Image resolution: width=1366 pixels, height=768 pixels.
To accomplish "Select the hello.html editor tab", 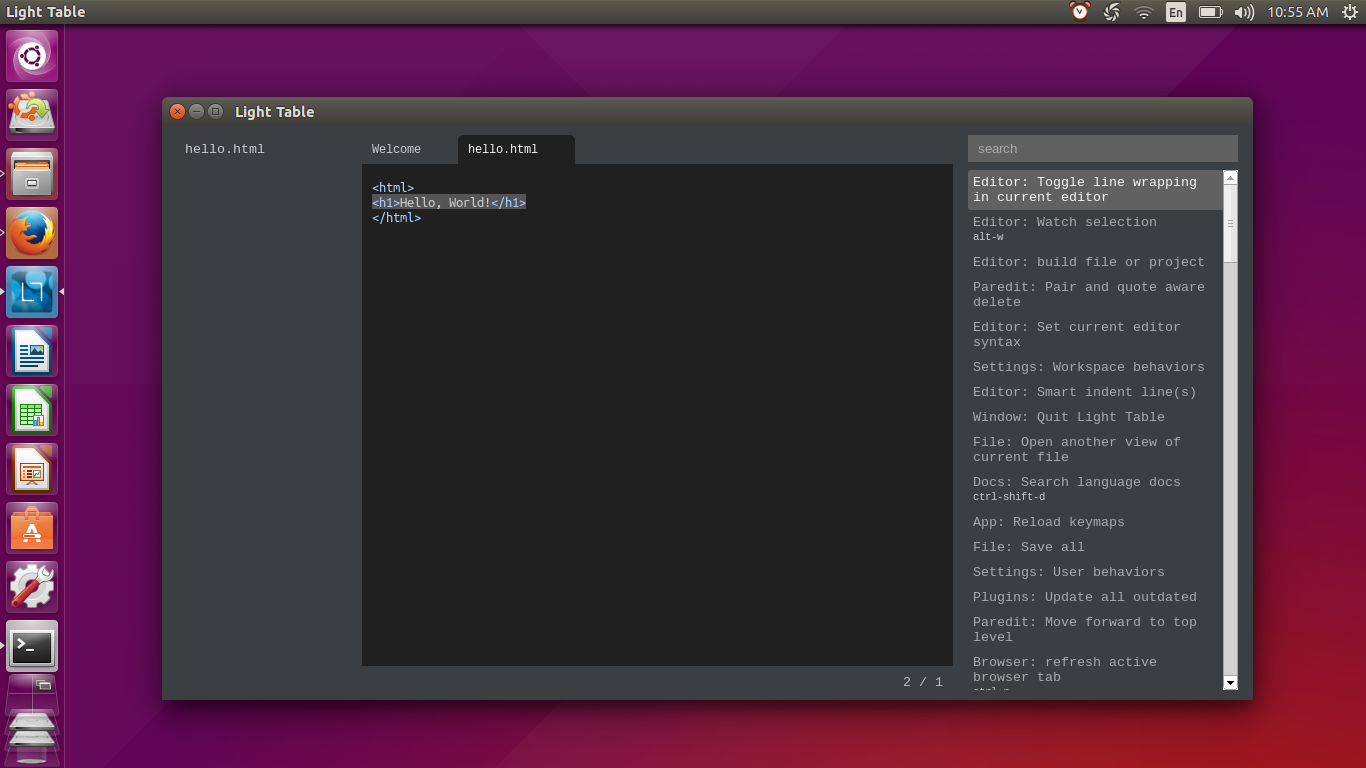I will point(516,150).
